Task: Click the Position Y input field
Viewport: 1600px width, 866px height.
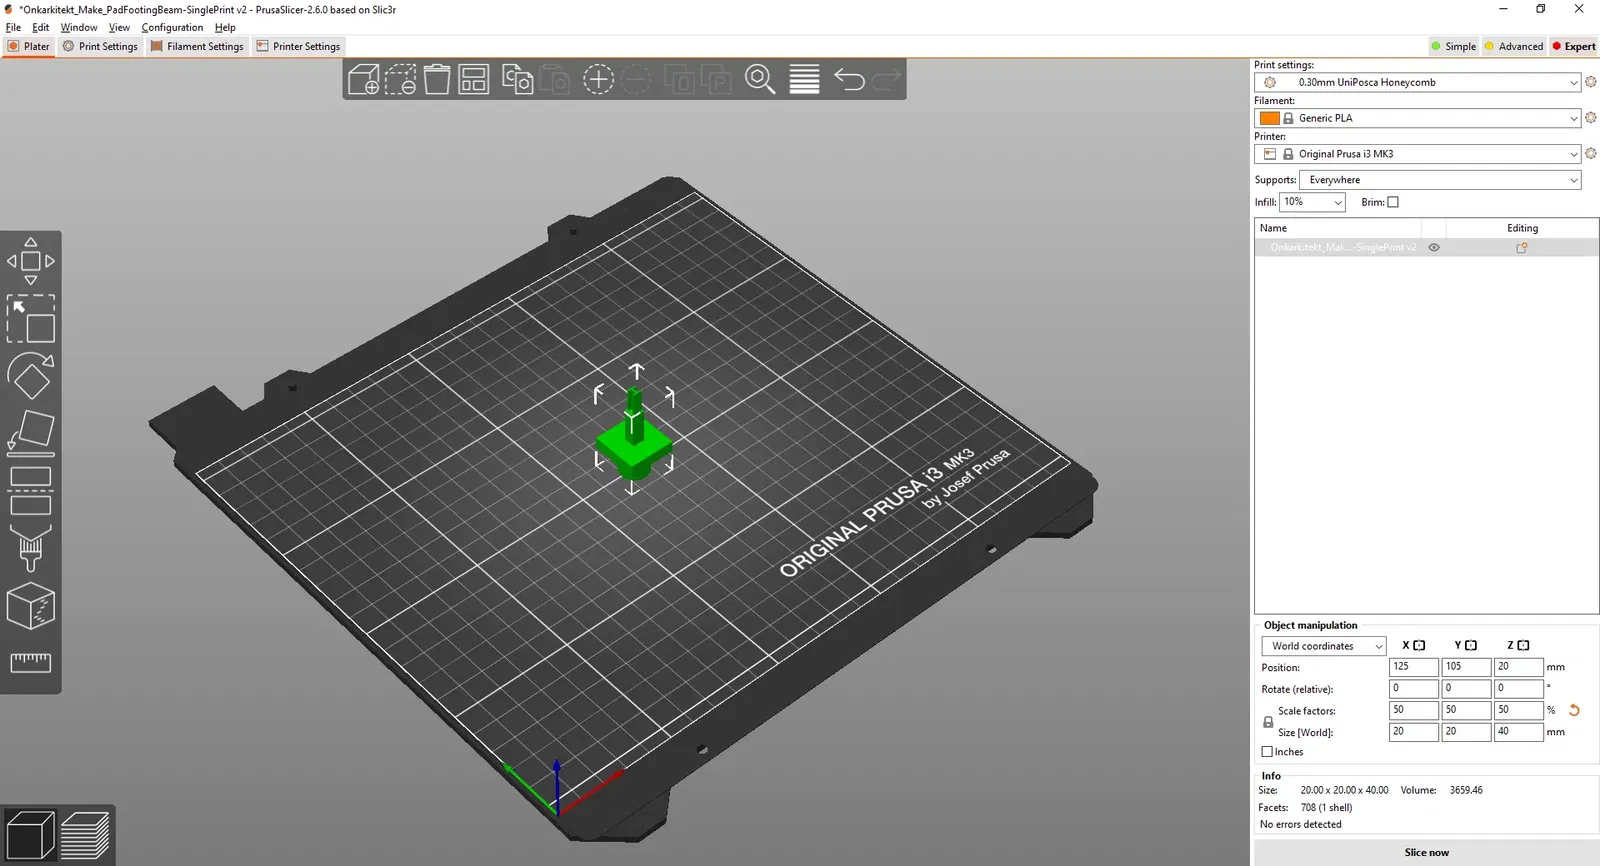Action: [x=1466, y=667]
